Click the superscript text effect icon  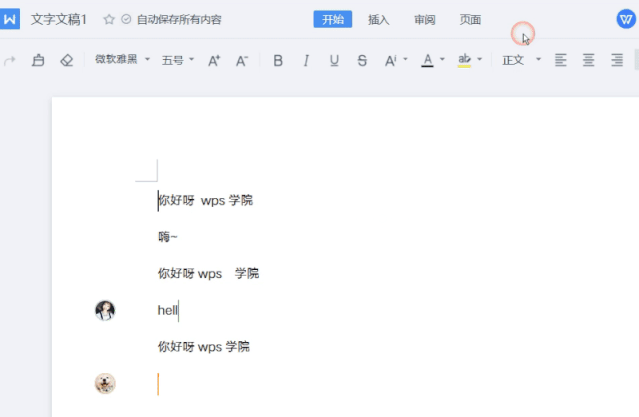[x=390, y=61]
